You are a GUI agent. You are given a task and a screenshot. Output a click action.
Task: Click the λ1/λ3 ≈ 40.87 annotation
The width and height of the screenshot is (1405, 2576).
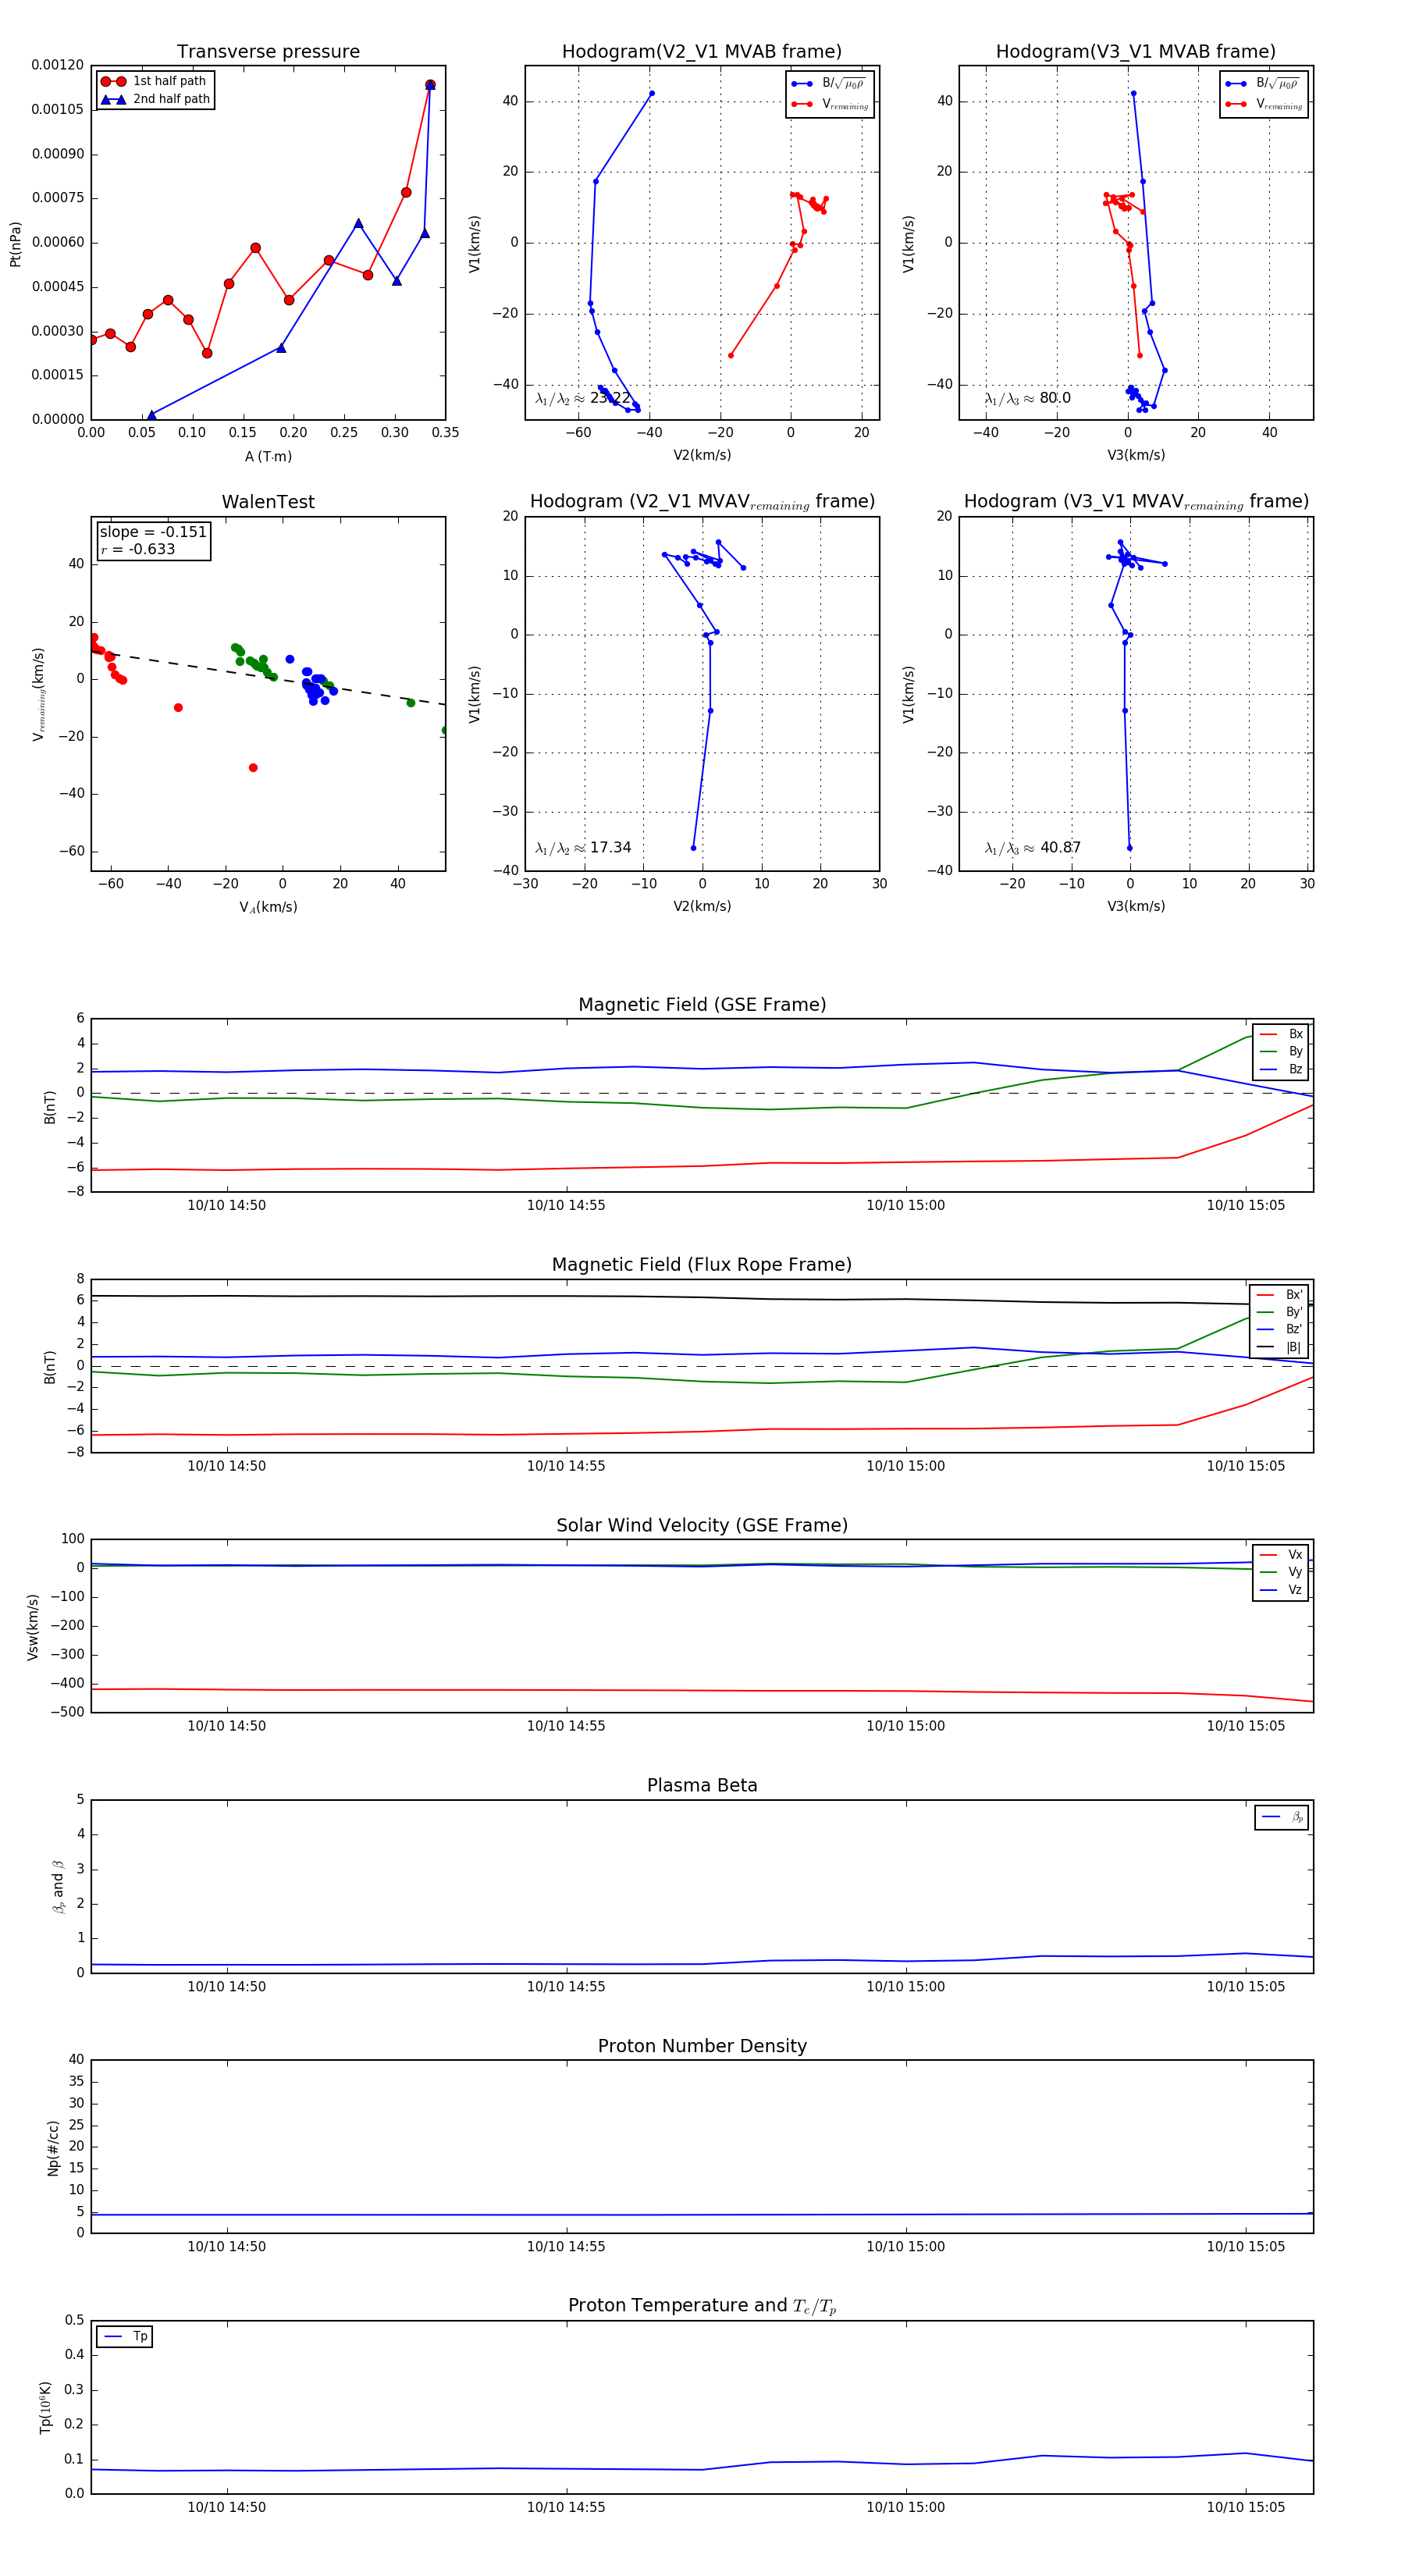pos(1033,848)
